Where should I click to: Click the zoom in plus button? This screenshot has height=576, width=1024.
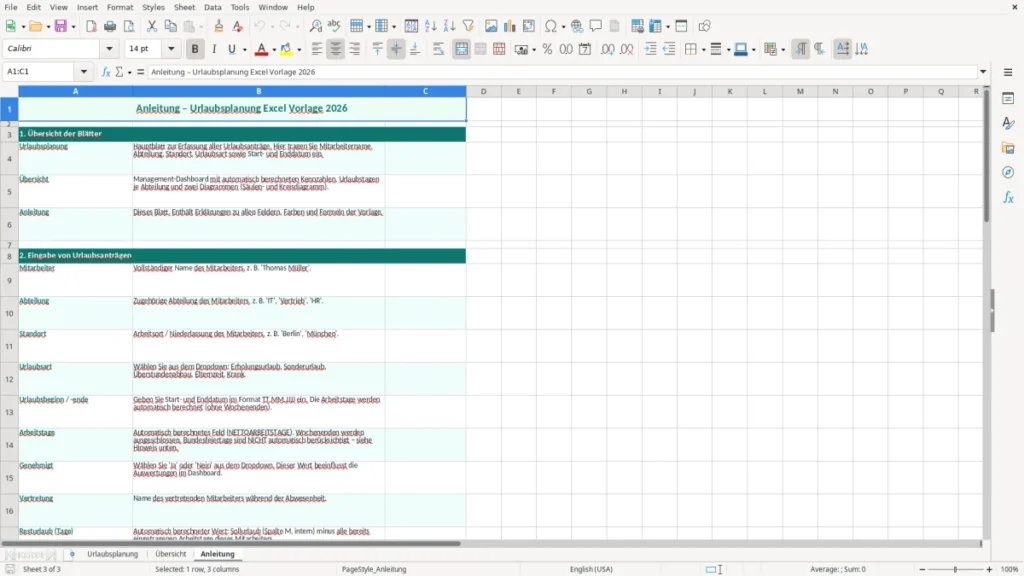[x=989, y=569]
